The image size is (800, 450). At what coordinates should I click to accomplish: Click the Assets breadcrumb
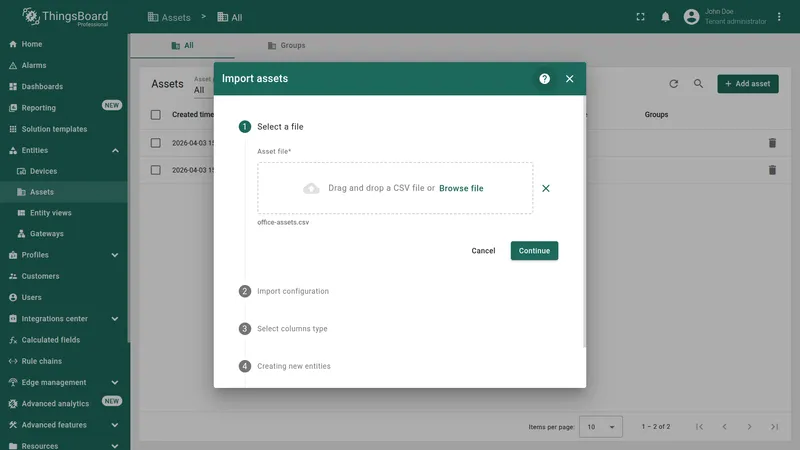coord(169,17)
